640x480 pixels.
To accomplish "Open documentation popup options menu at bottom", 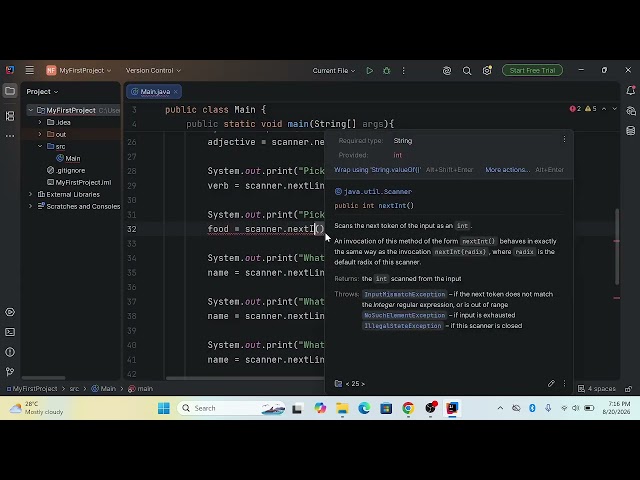I will pos(564,383).
